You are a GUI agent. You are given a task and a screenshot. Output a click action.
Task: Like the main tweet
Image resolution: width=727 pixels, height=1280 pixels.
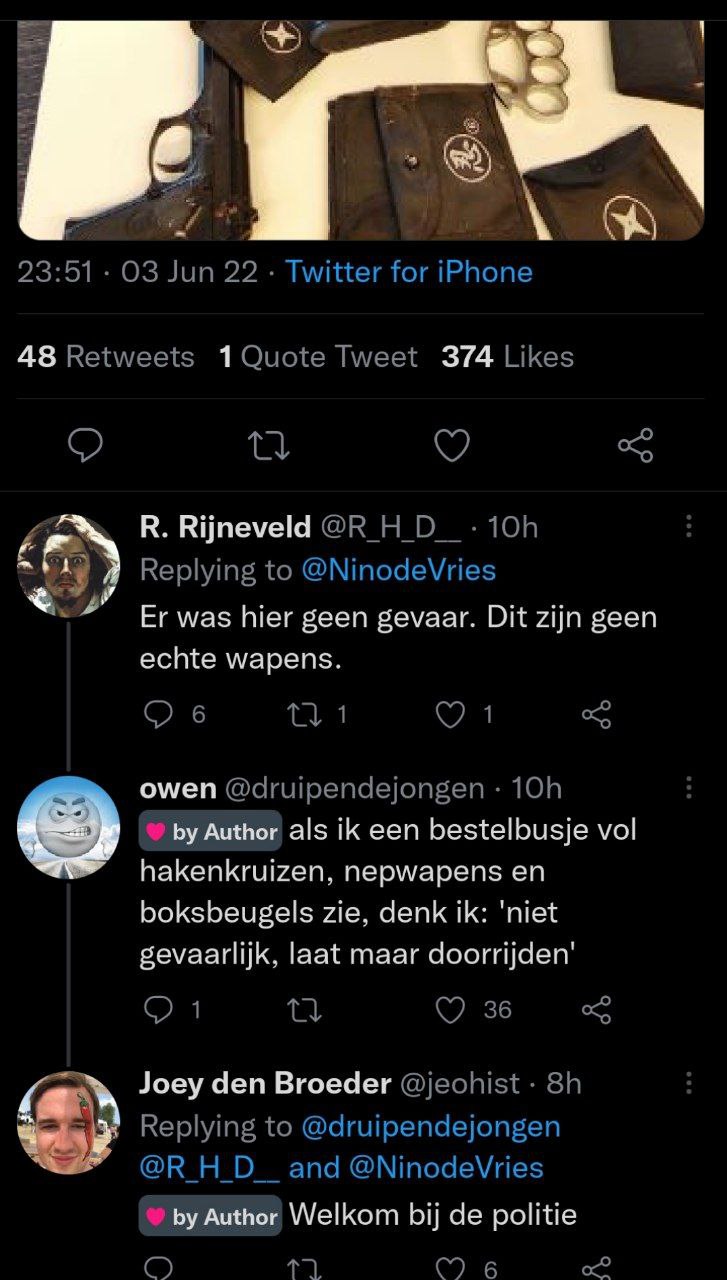tap(452, 446)
